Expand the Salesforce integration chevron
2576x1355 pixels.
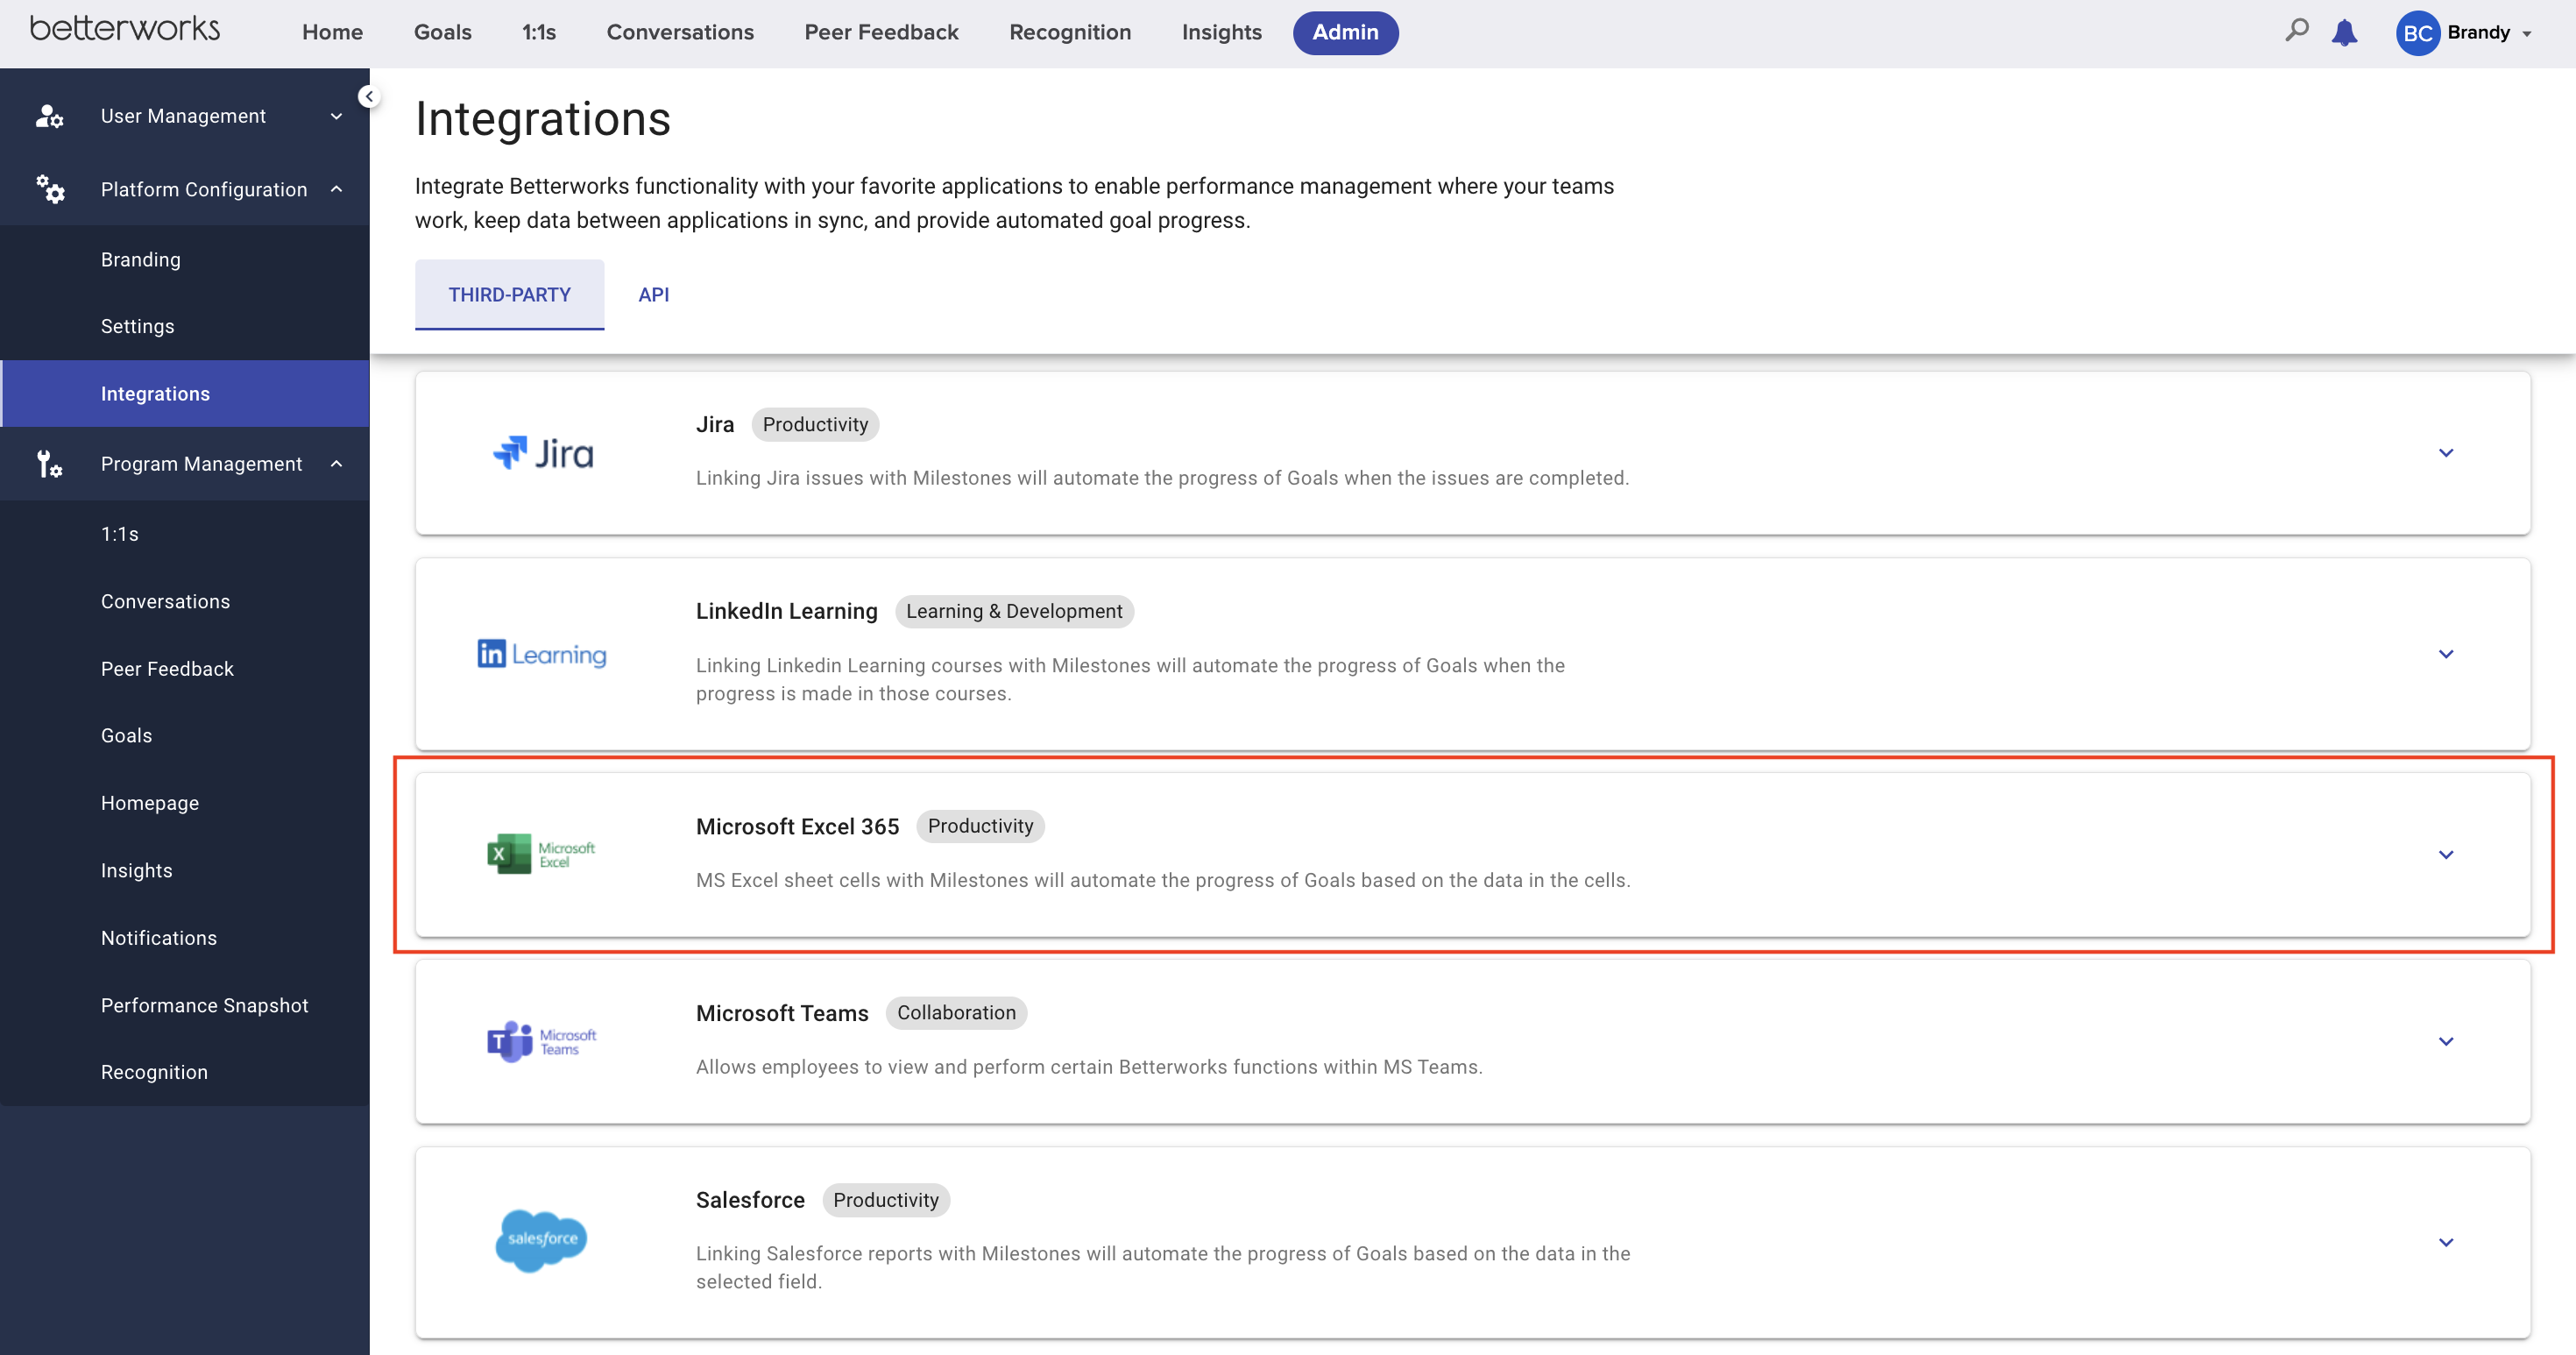click(x=2445, y=1242)
